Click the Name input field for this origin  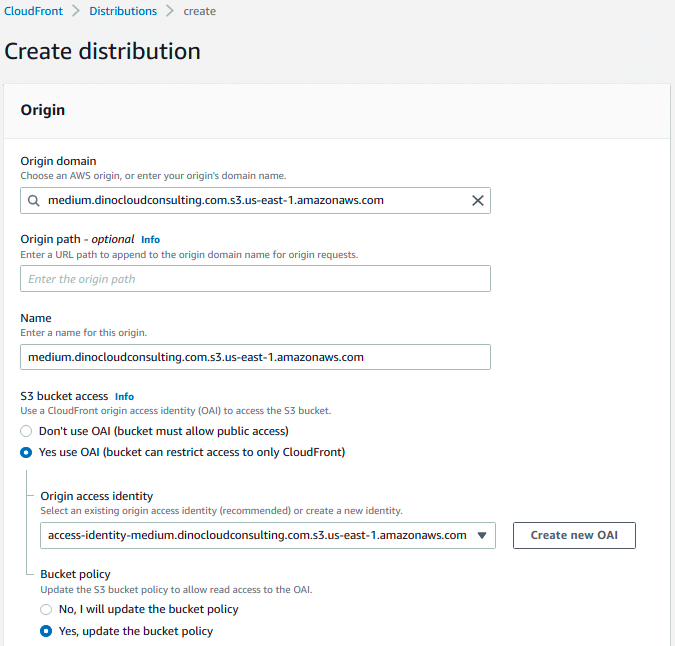tap(255, 357)
